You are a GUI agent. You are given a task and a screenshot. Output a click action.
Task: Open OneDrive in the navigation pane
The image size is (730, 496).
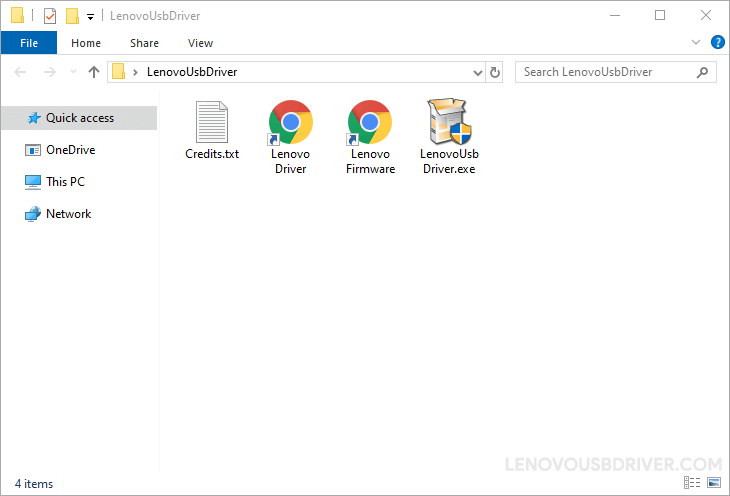pos(70,150)
